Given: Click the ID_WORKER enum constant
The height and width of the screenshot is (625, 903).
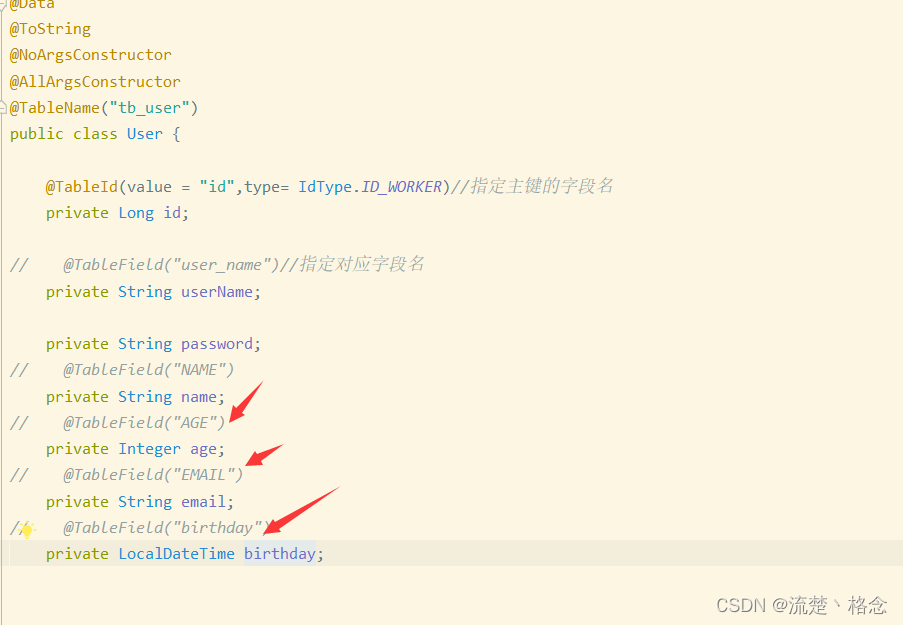Looking at the screenshot, I should tap(401, 187).
